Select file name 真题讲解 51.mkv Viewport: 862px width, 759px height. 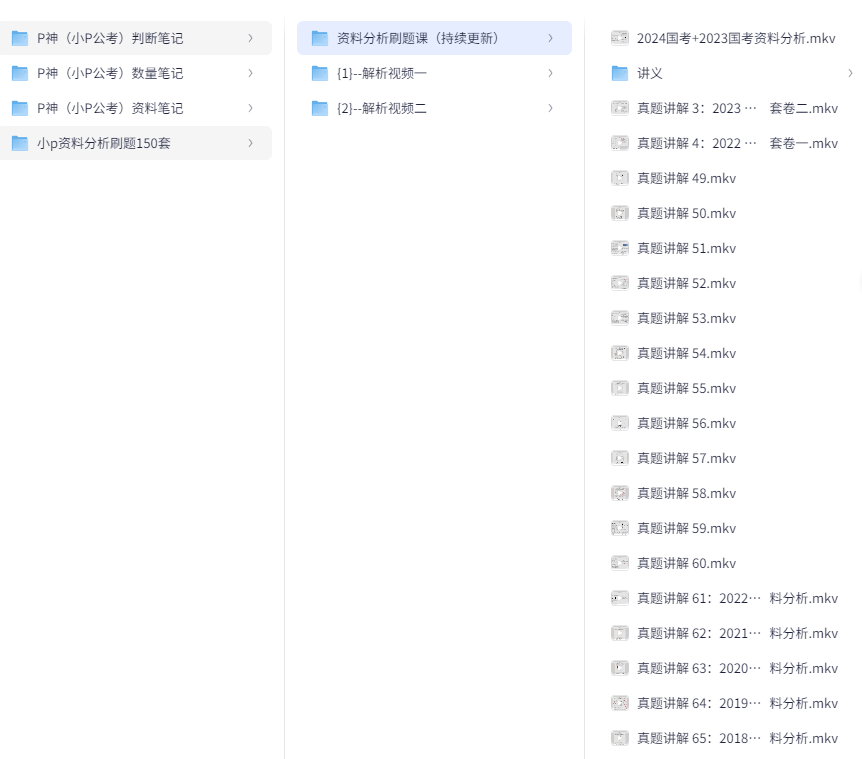pyautogui.click(x=687, y=248)
